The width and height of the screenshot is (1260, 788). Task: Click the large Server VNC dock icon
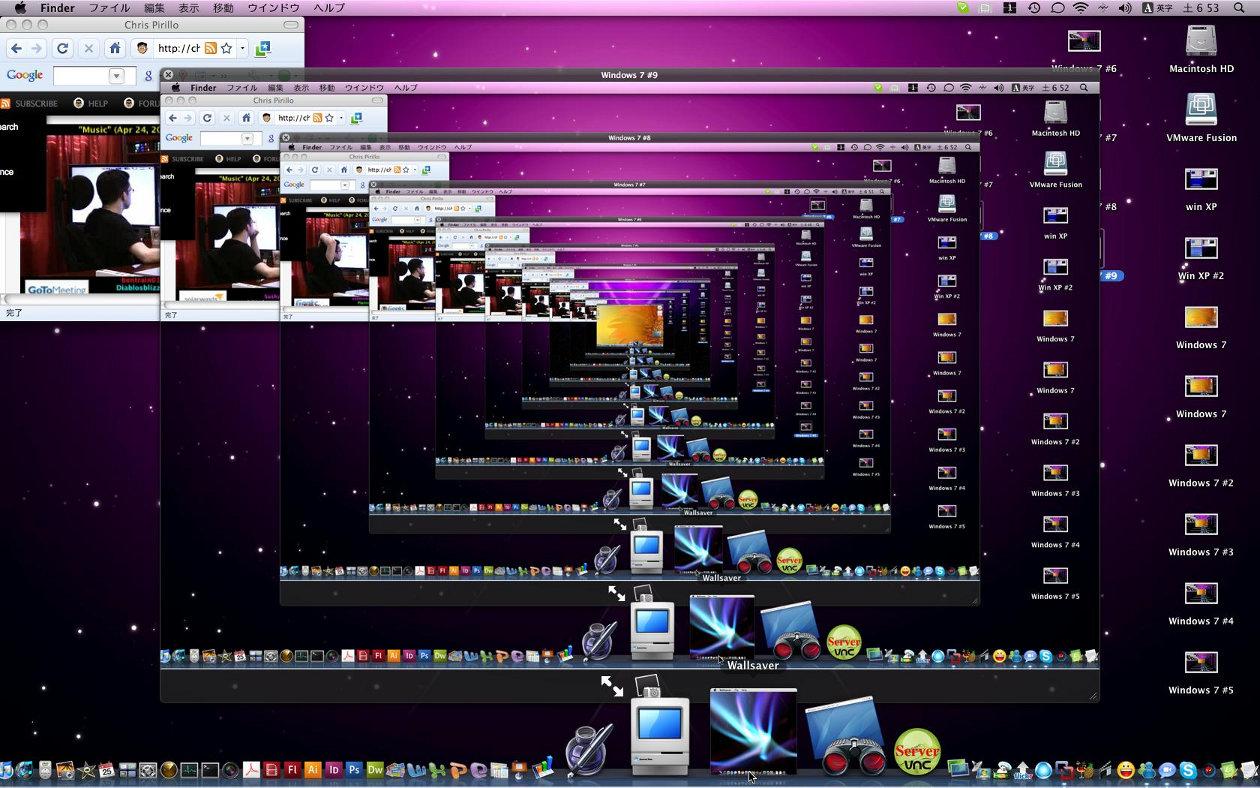tap(916, 751)
